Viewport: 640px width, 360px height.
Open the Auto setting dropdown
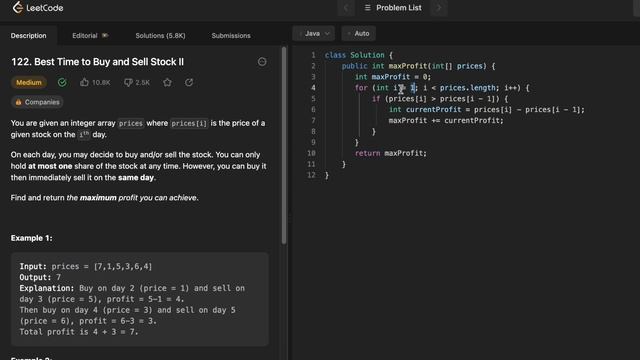(x=359, y=33)
